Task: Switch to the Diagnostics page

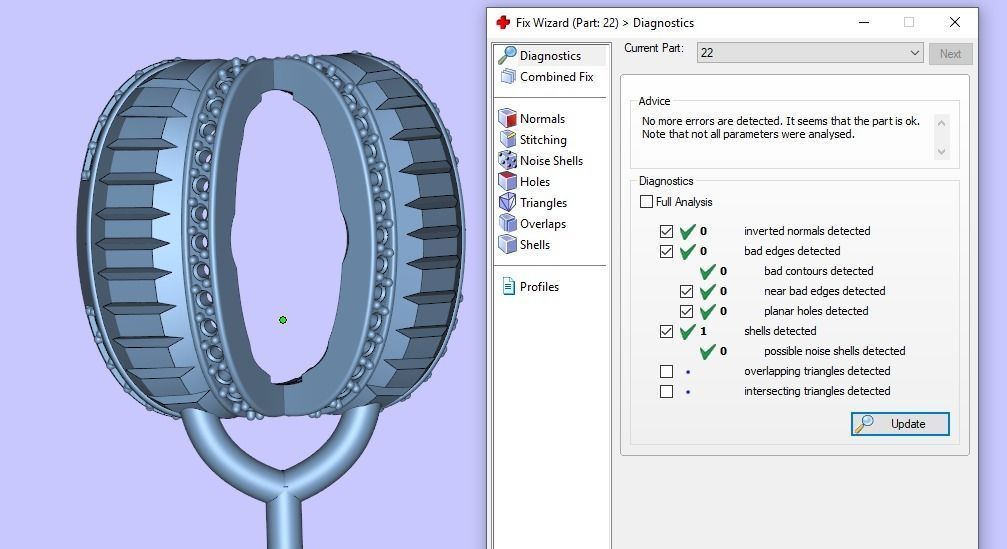Action: pos(550,55)
